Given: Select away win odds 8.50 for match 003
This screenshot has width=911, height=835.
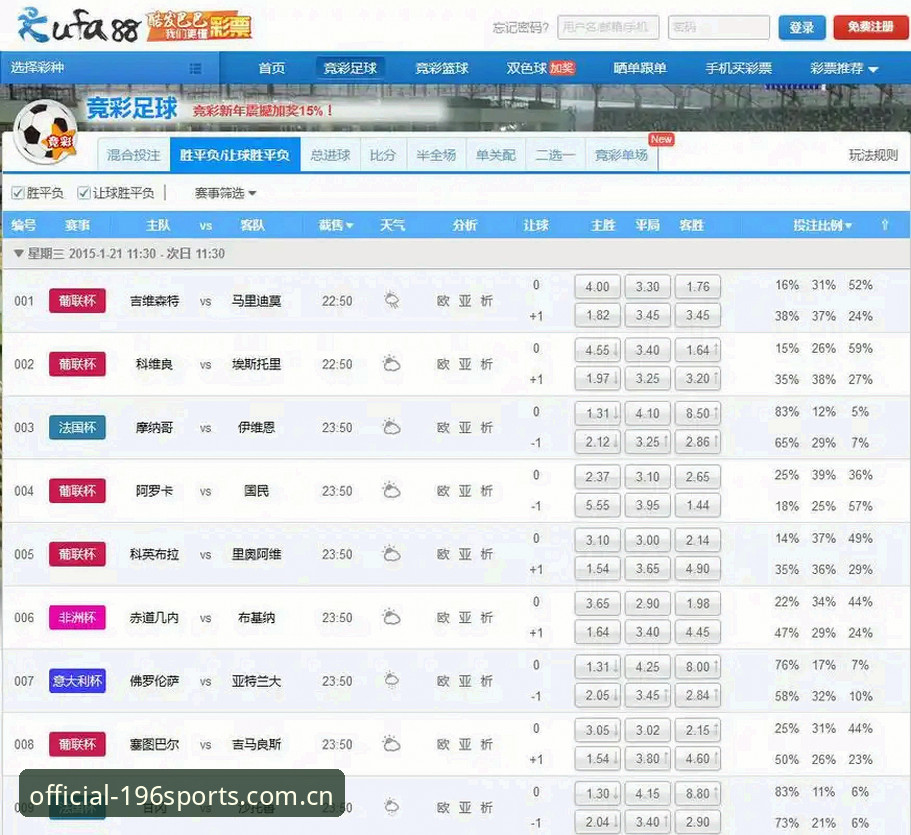Looking at the screenshot, I should pos(698,413).
